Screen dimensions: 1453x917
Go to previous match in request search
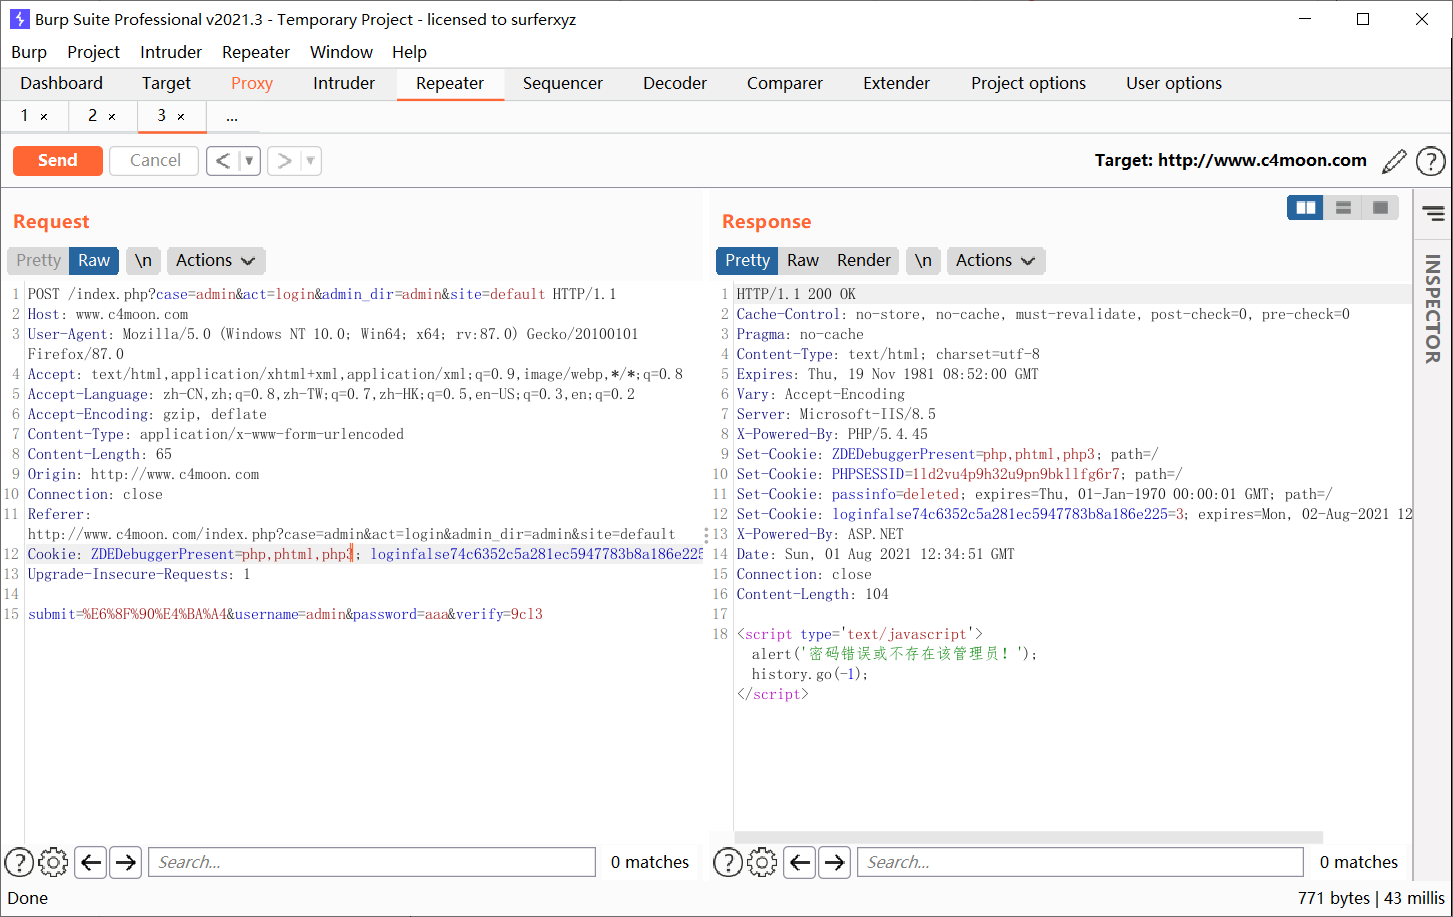[91, 862]
